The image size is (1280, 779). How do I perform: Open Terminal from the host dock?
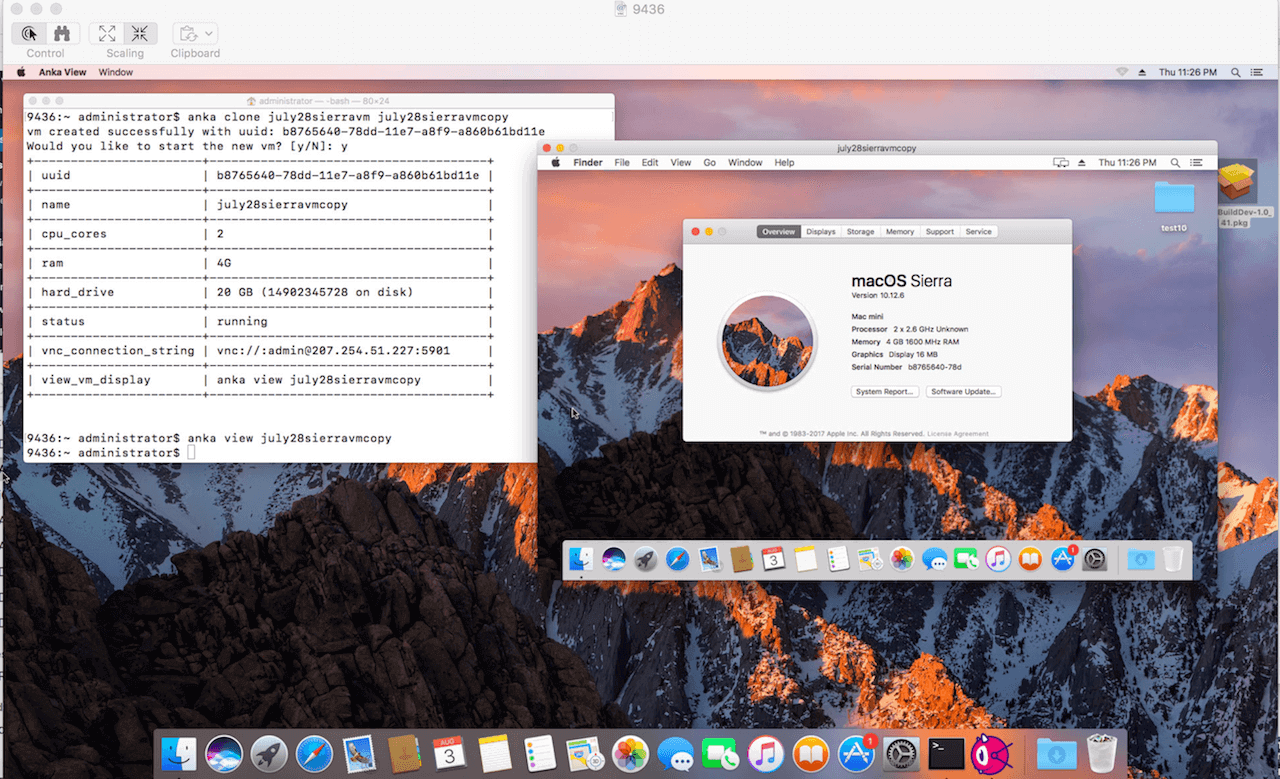pyautogui.click(x=946, y=753)
